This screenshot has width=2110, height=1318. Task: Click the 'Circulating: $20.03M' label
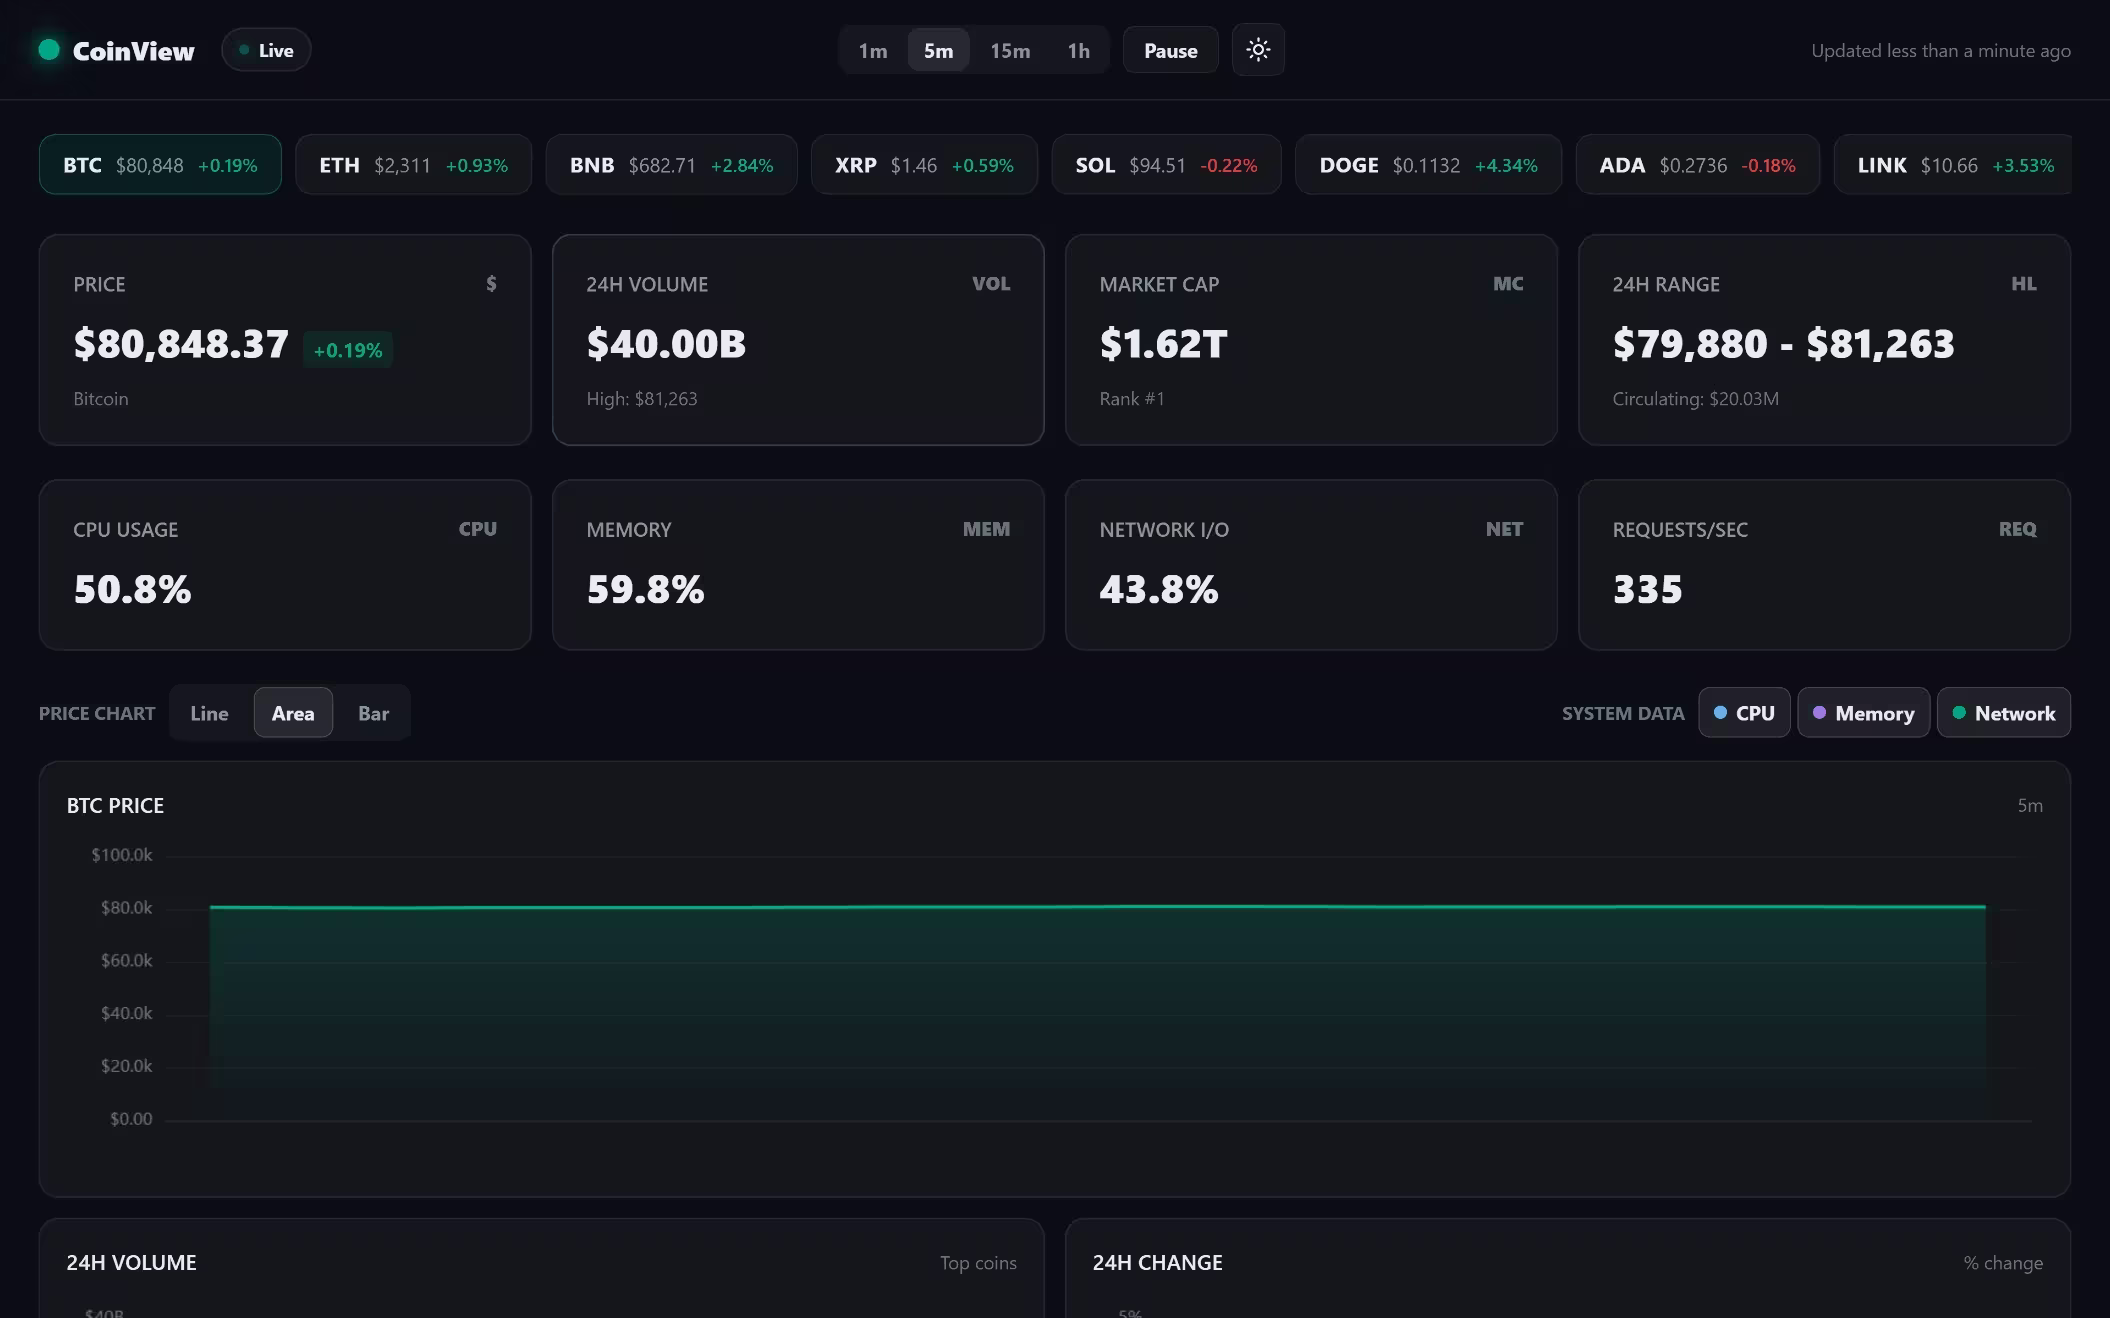[x=1695, y=399]
